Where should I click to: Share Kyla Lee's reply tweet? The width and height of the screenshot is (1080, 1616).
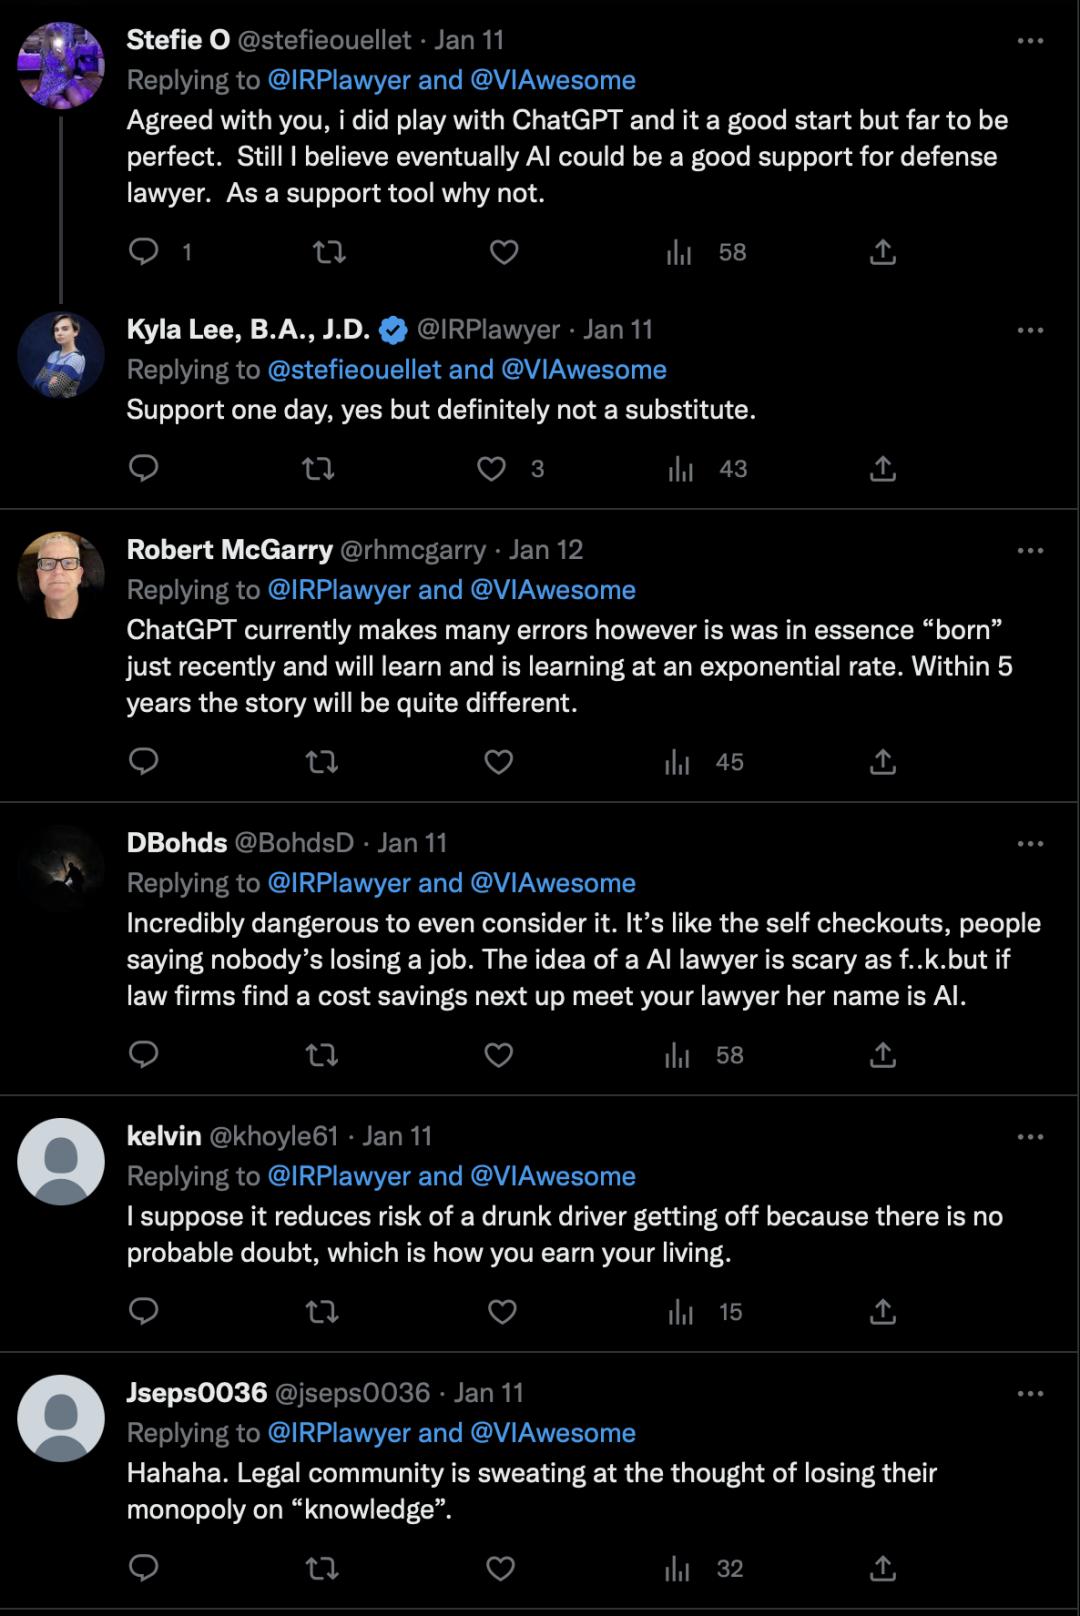click(x=882, y=469)
